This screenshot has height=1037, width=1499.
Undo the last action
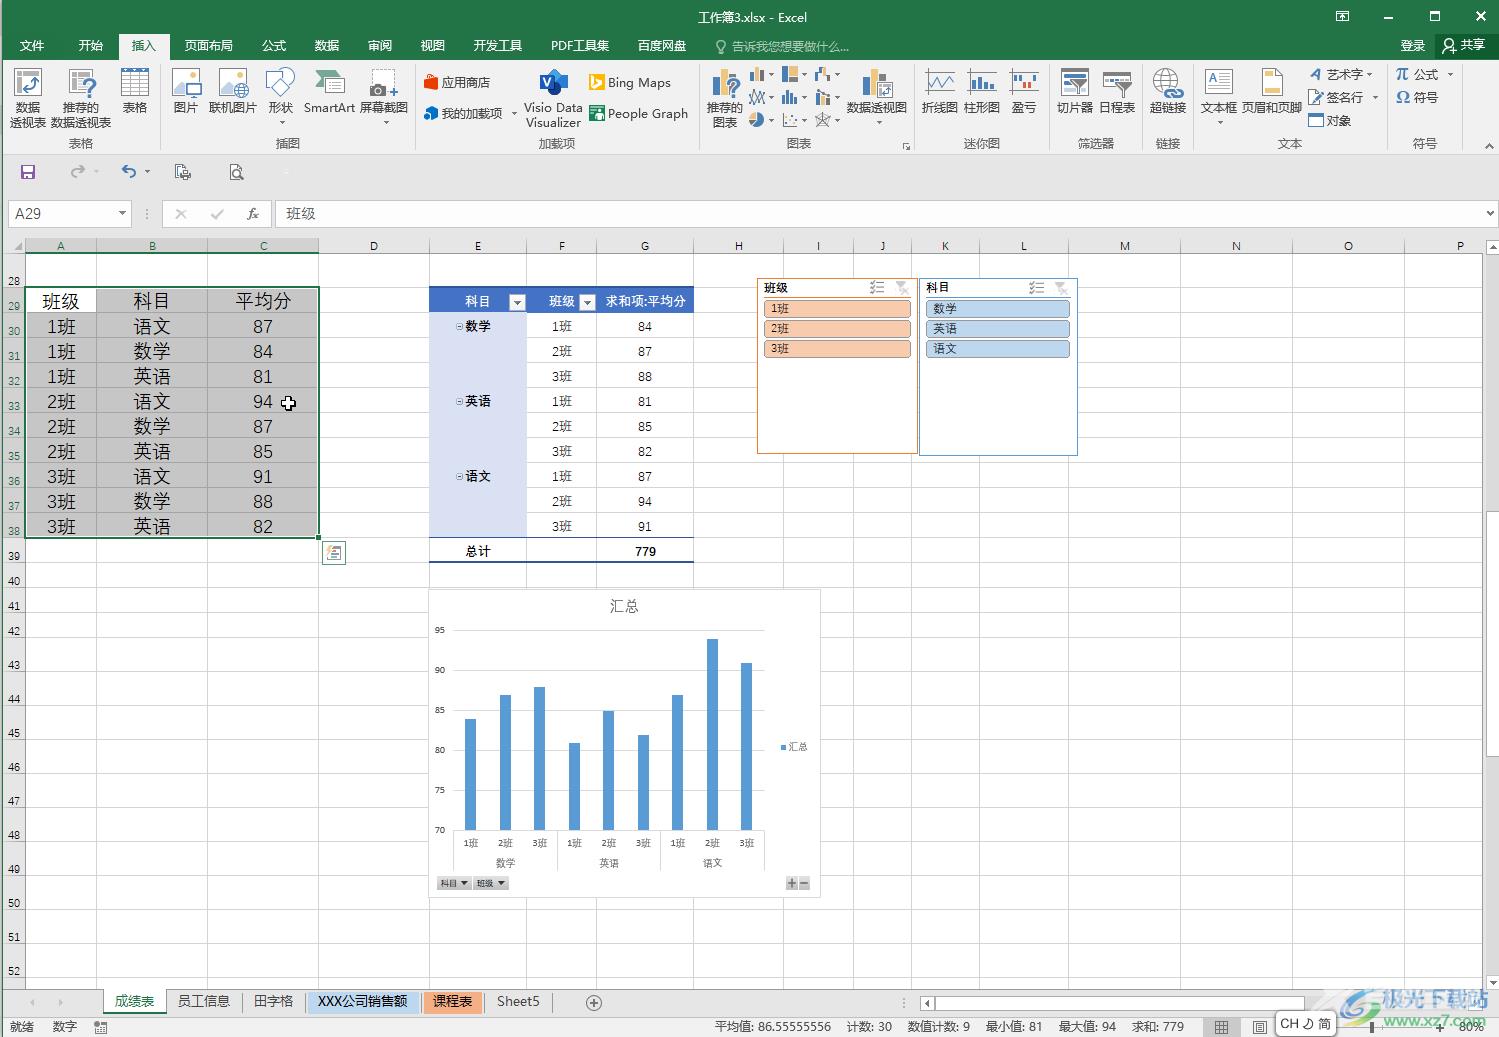[128, 172]
